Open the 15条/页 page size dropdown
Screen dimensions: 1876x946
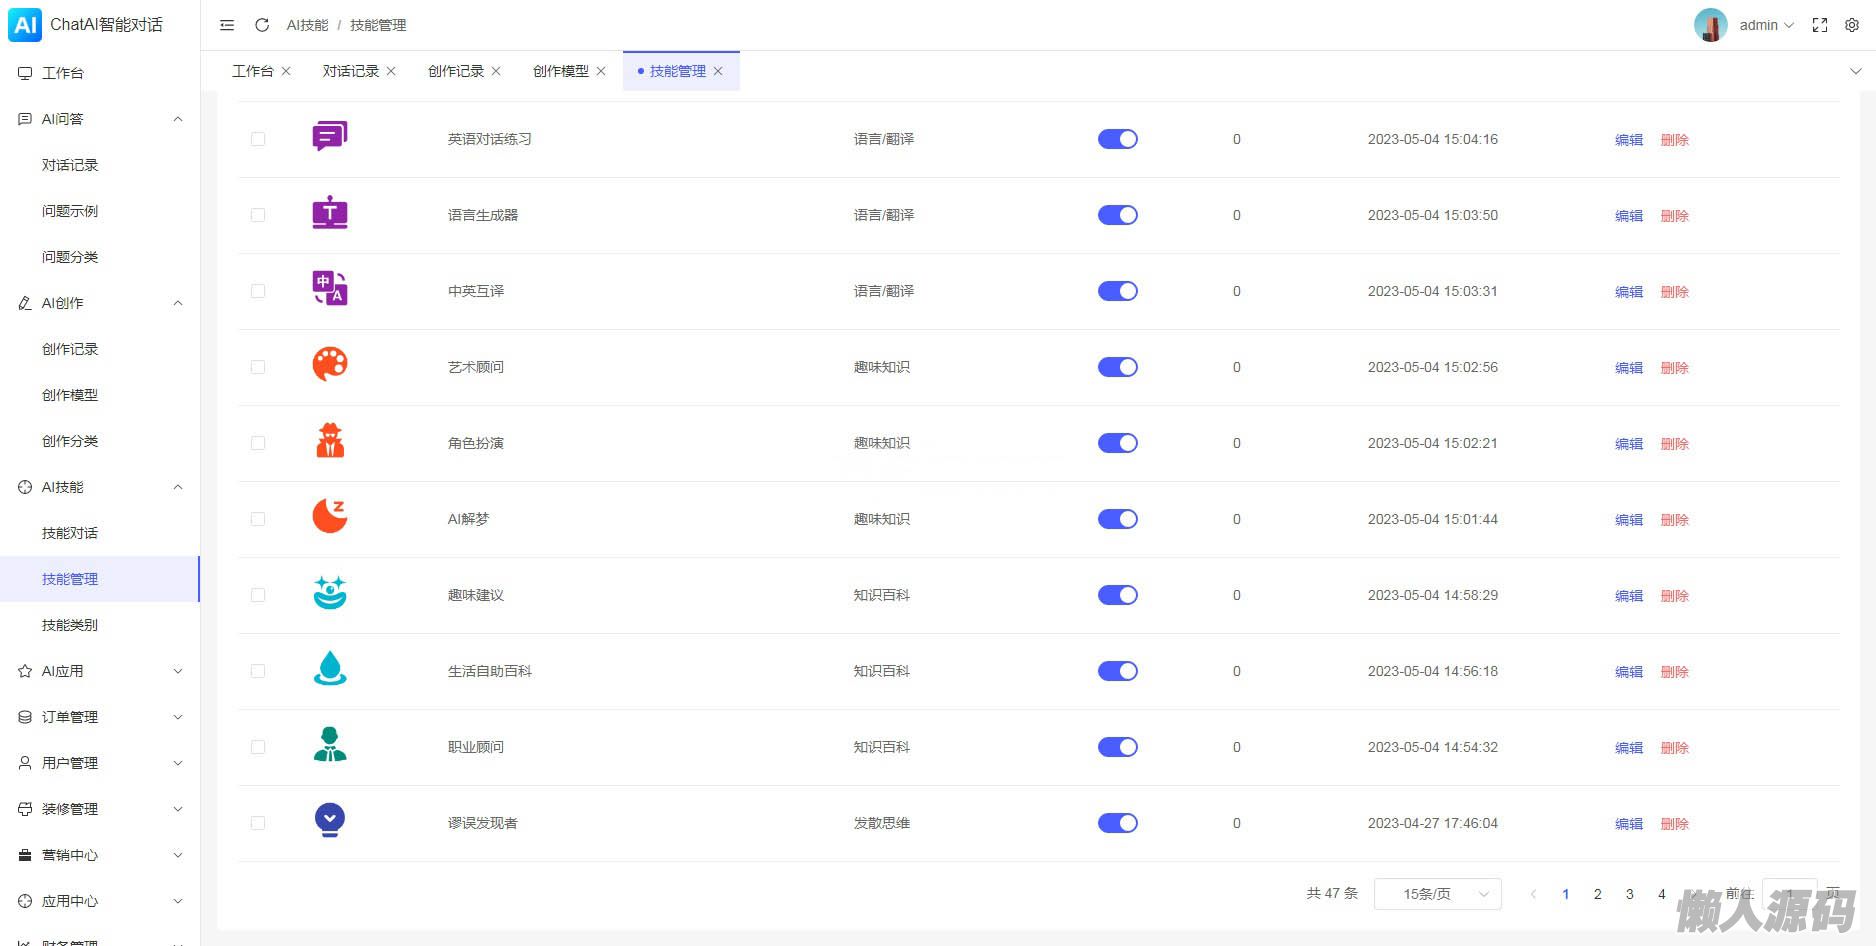point(1437,894)
